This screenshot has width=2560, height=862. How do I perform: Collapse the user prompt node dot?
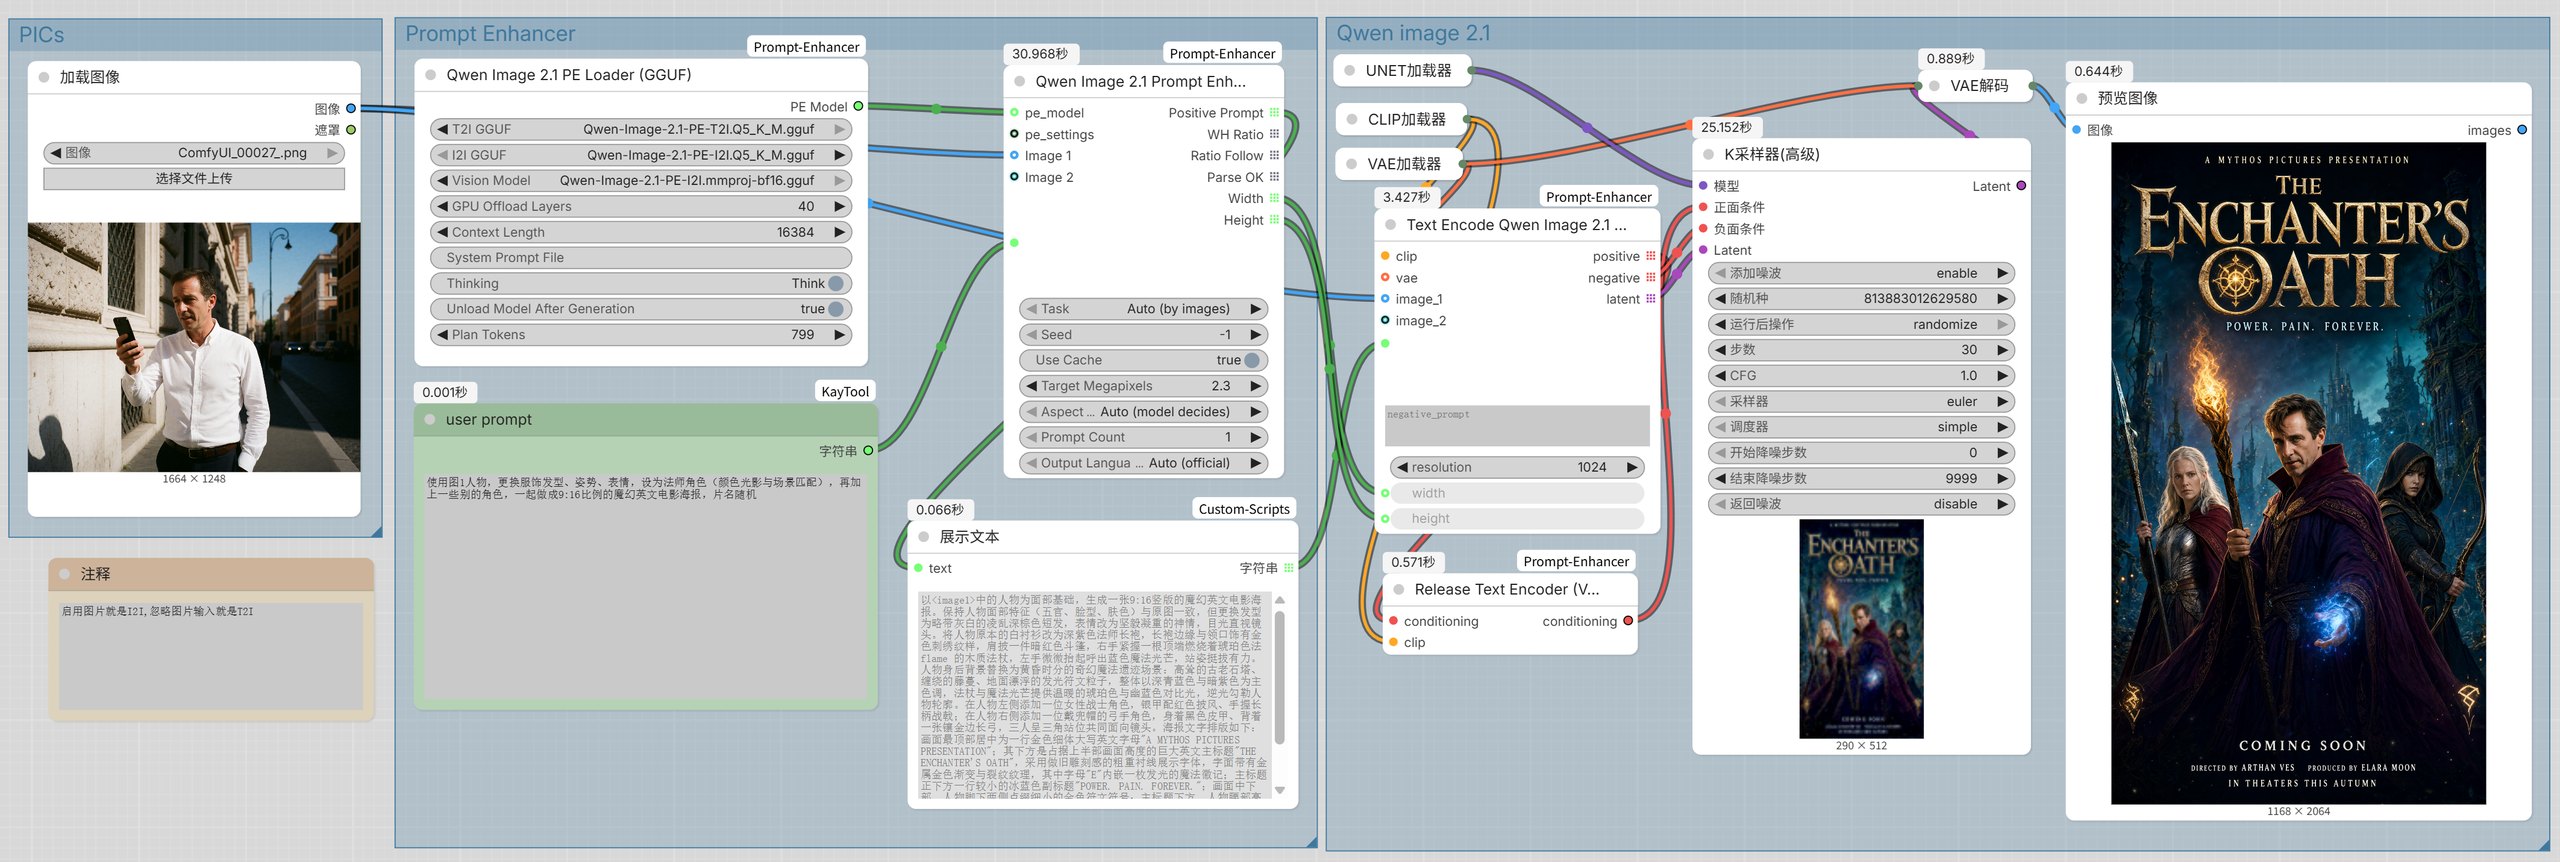click(430, 420)
